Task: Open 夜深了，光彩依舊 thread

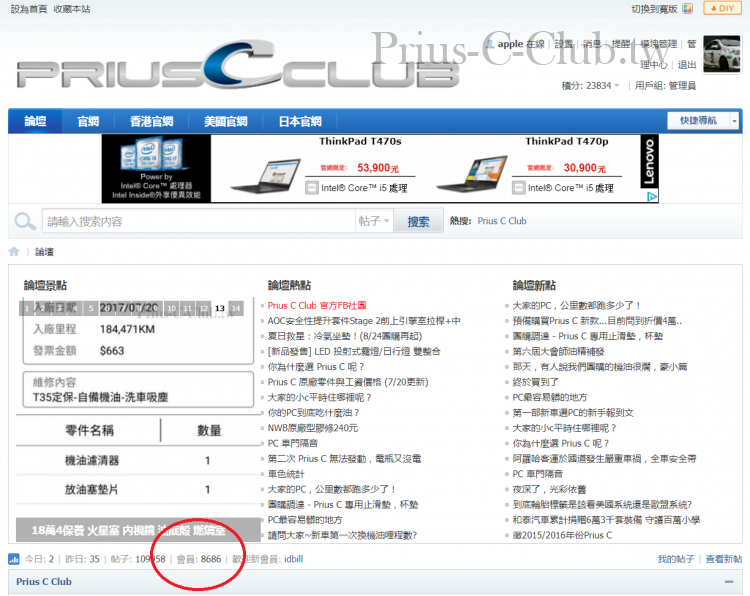Action: click(549, 489)
